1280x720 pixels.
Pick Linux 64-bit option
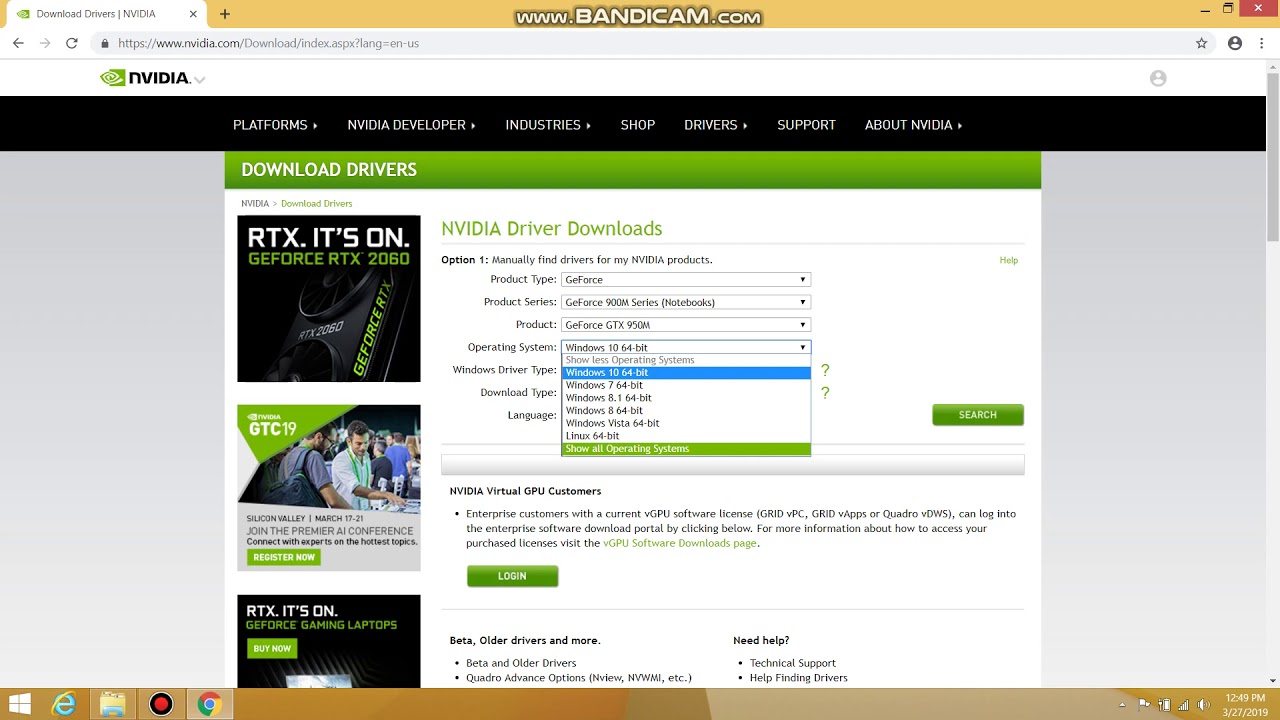coord(686,436)
